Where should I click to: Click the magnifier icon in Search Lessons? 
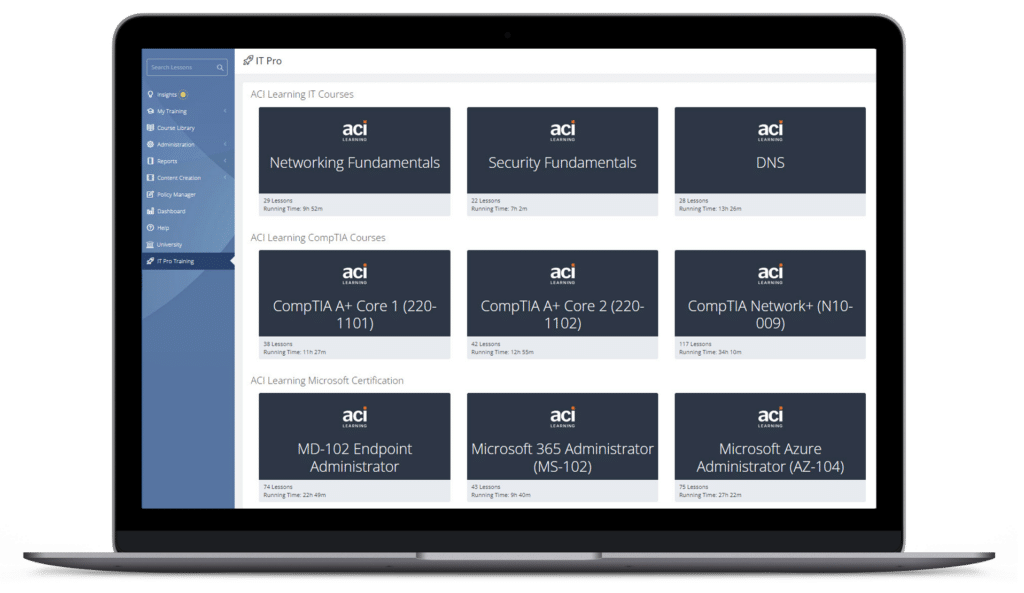pyautogui.click(x=220, y=67)
